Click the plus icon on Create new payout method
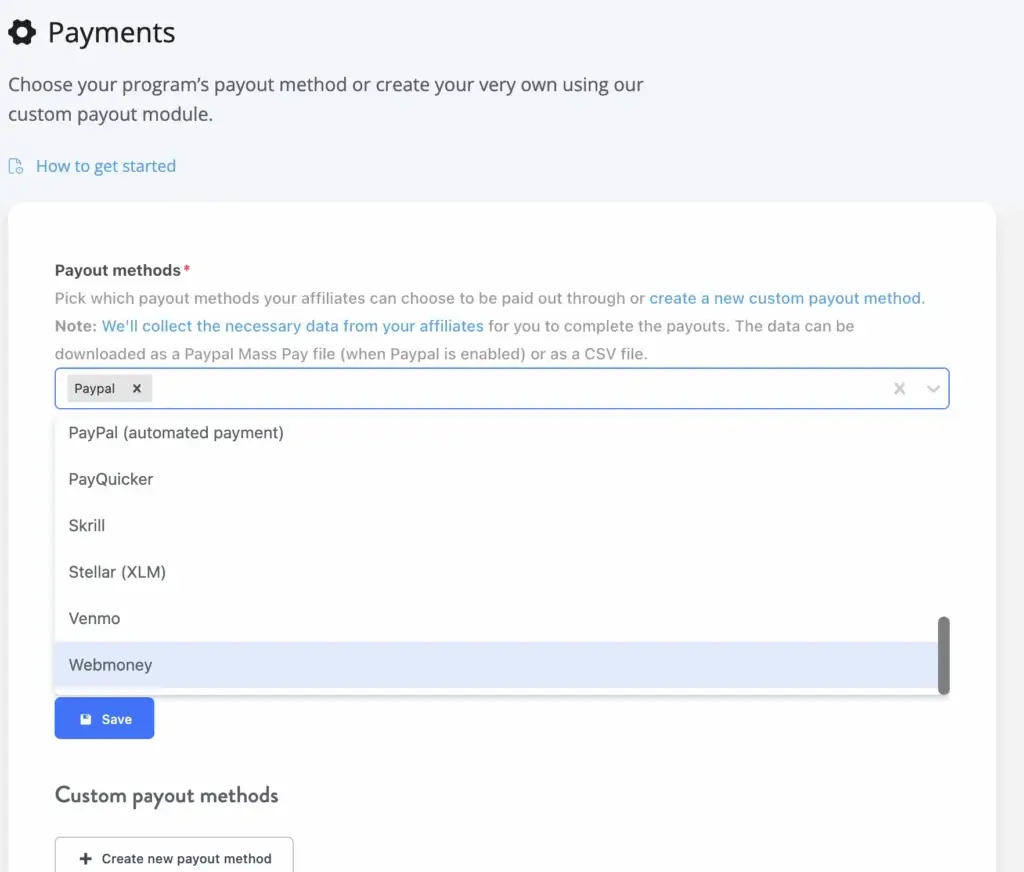 (83, 859)
